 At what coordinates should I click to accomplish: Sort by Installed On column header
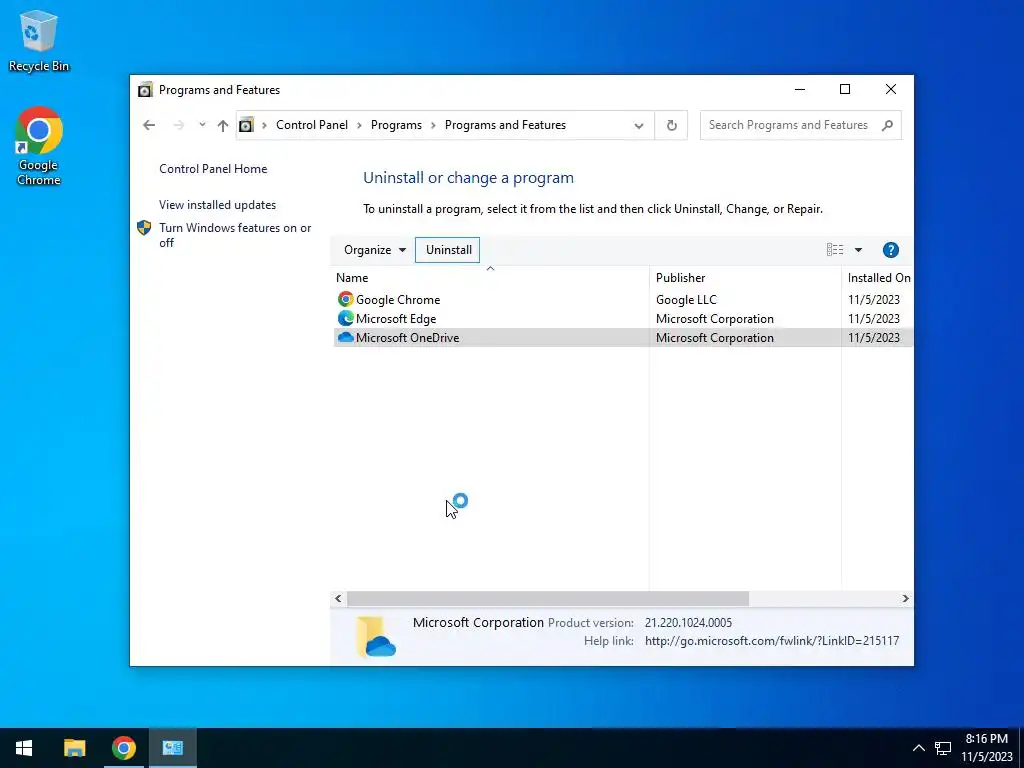point(878,278)
